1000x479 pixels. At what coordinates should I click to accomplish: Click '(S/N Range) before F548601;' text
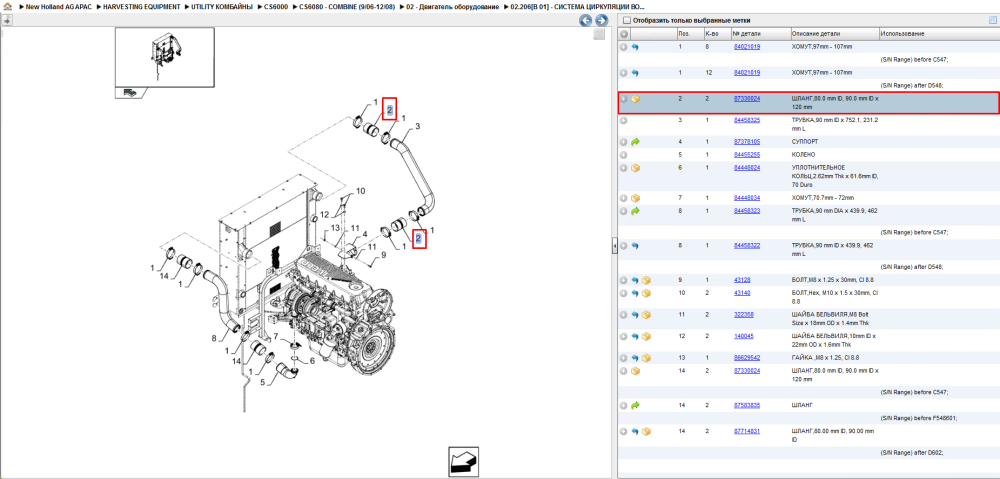coord(919,418)
